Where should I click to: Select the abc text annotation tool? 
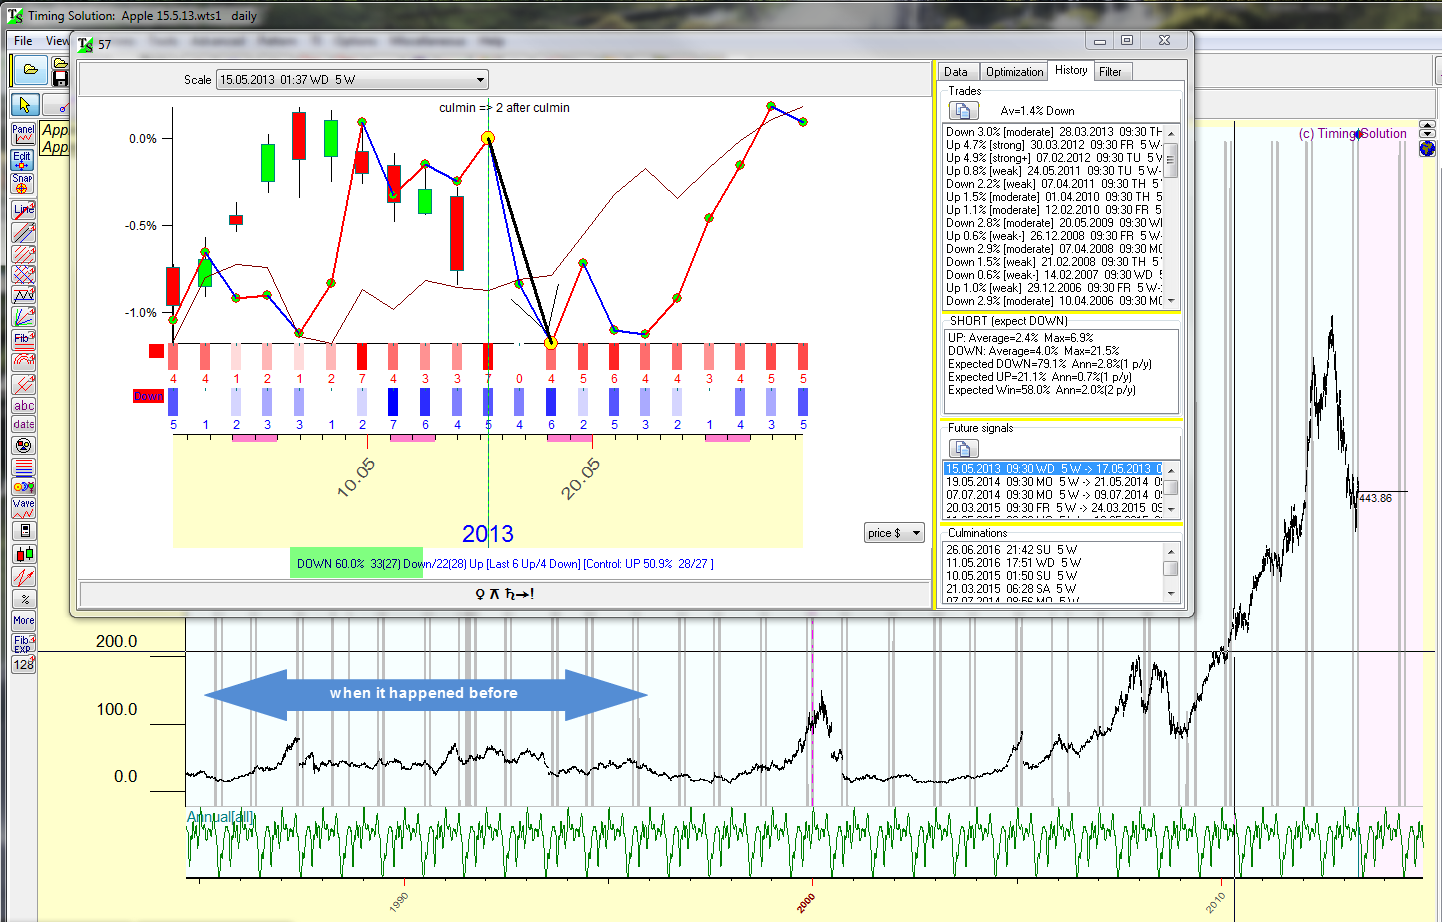click(x=23, y=405)
